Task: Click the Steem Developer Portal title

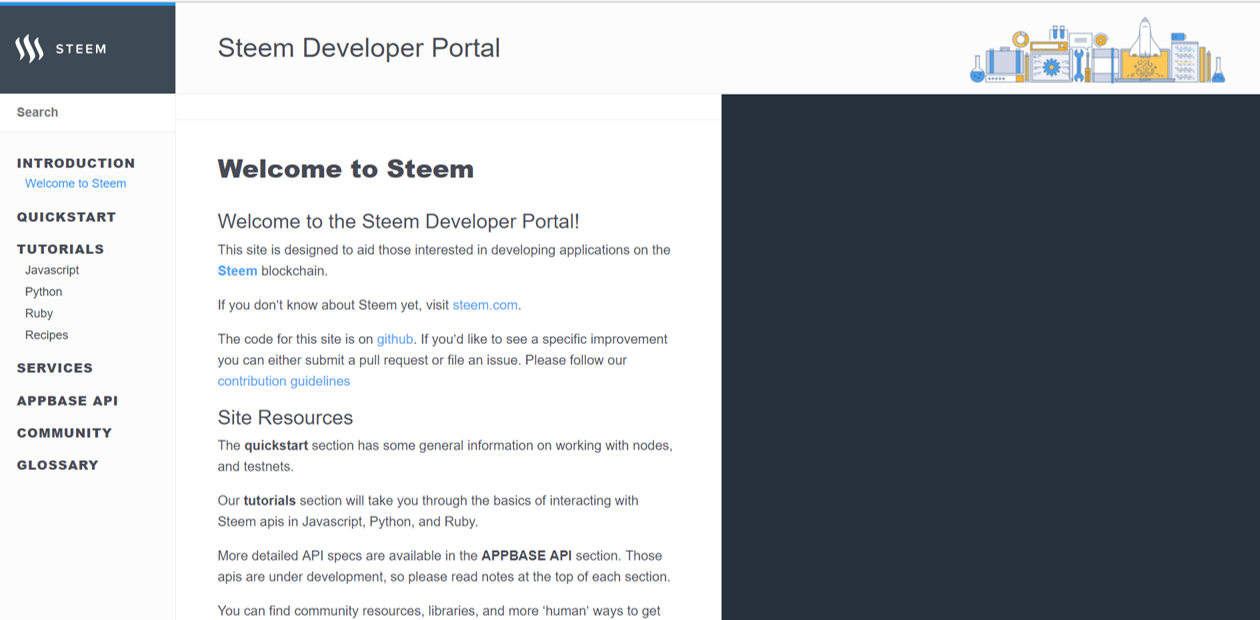Action: point(359,48)
